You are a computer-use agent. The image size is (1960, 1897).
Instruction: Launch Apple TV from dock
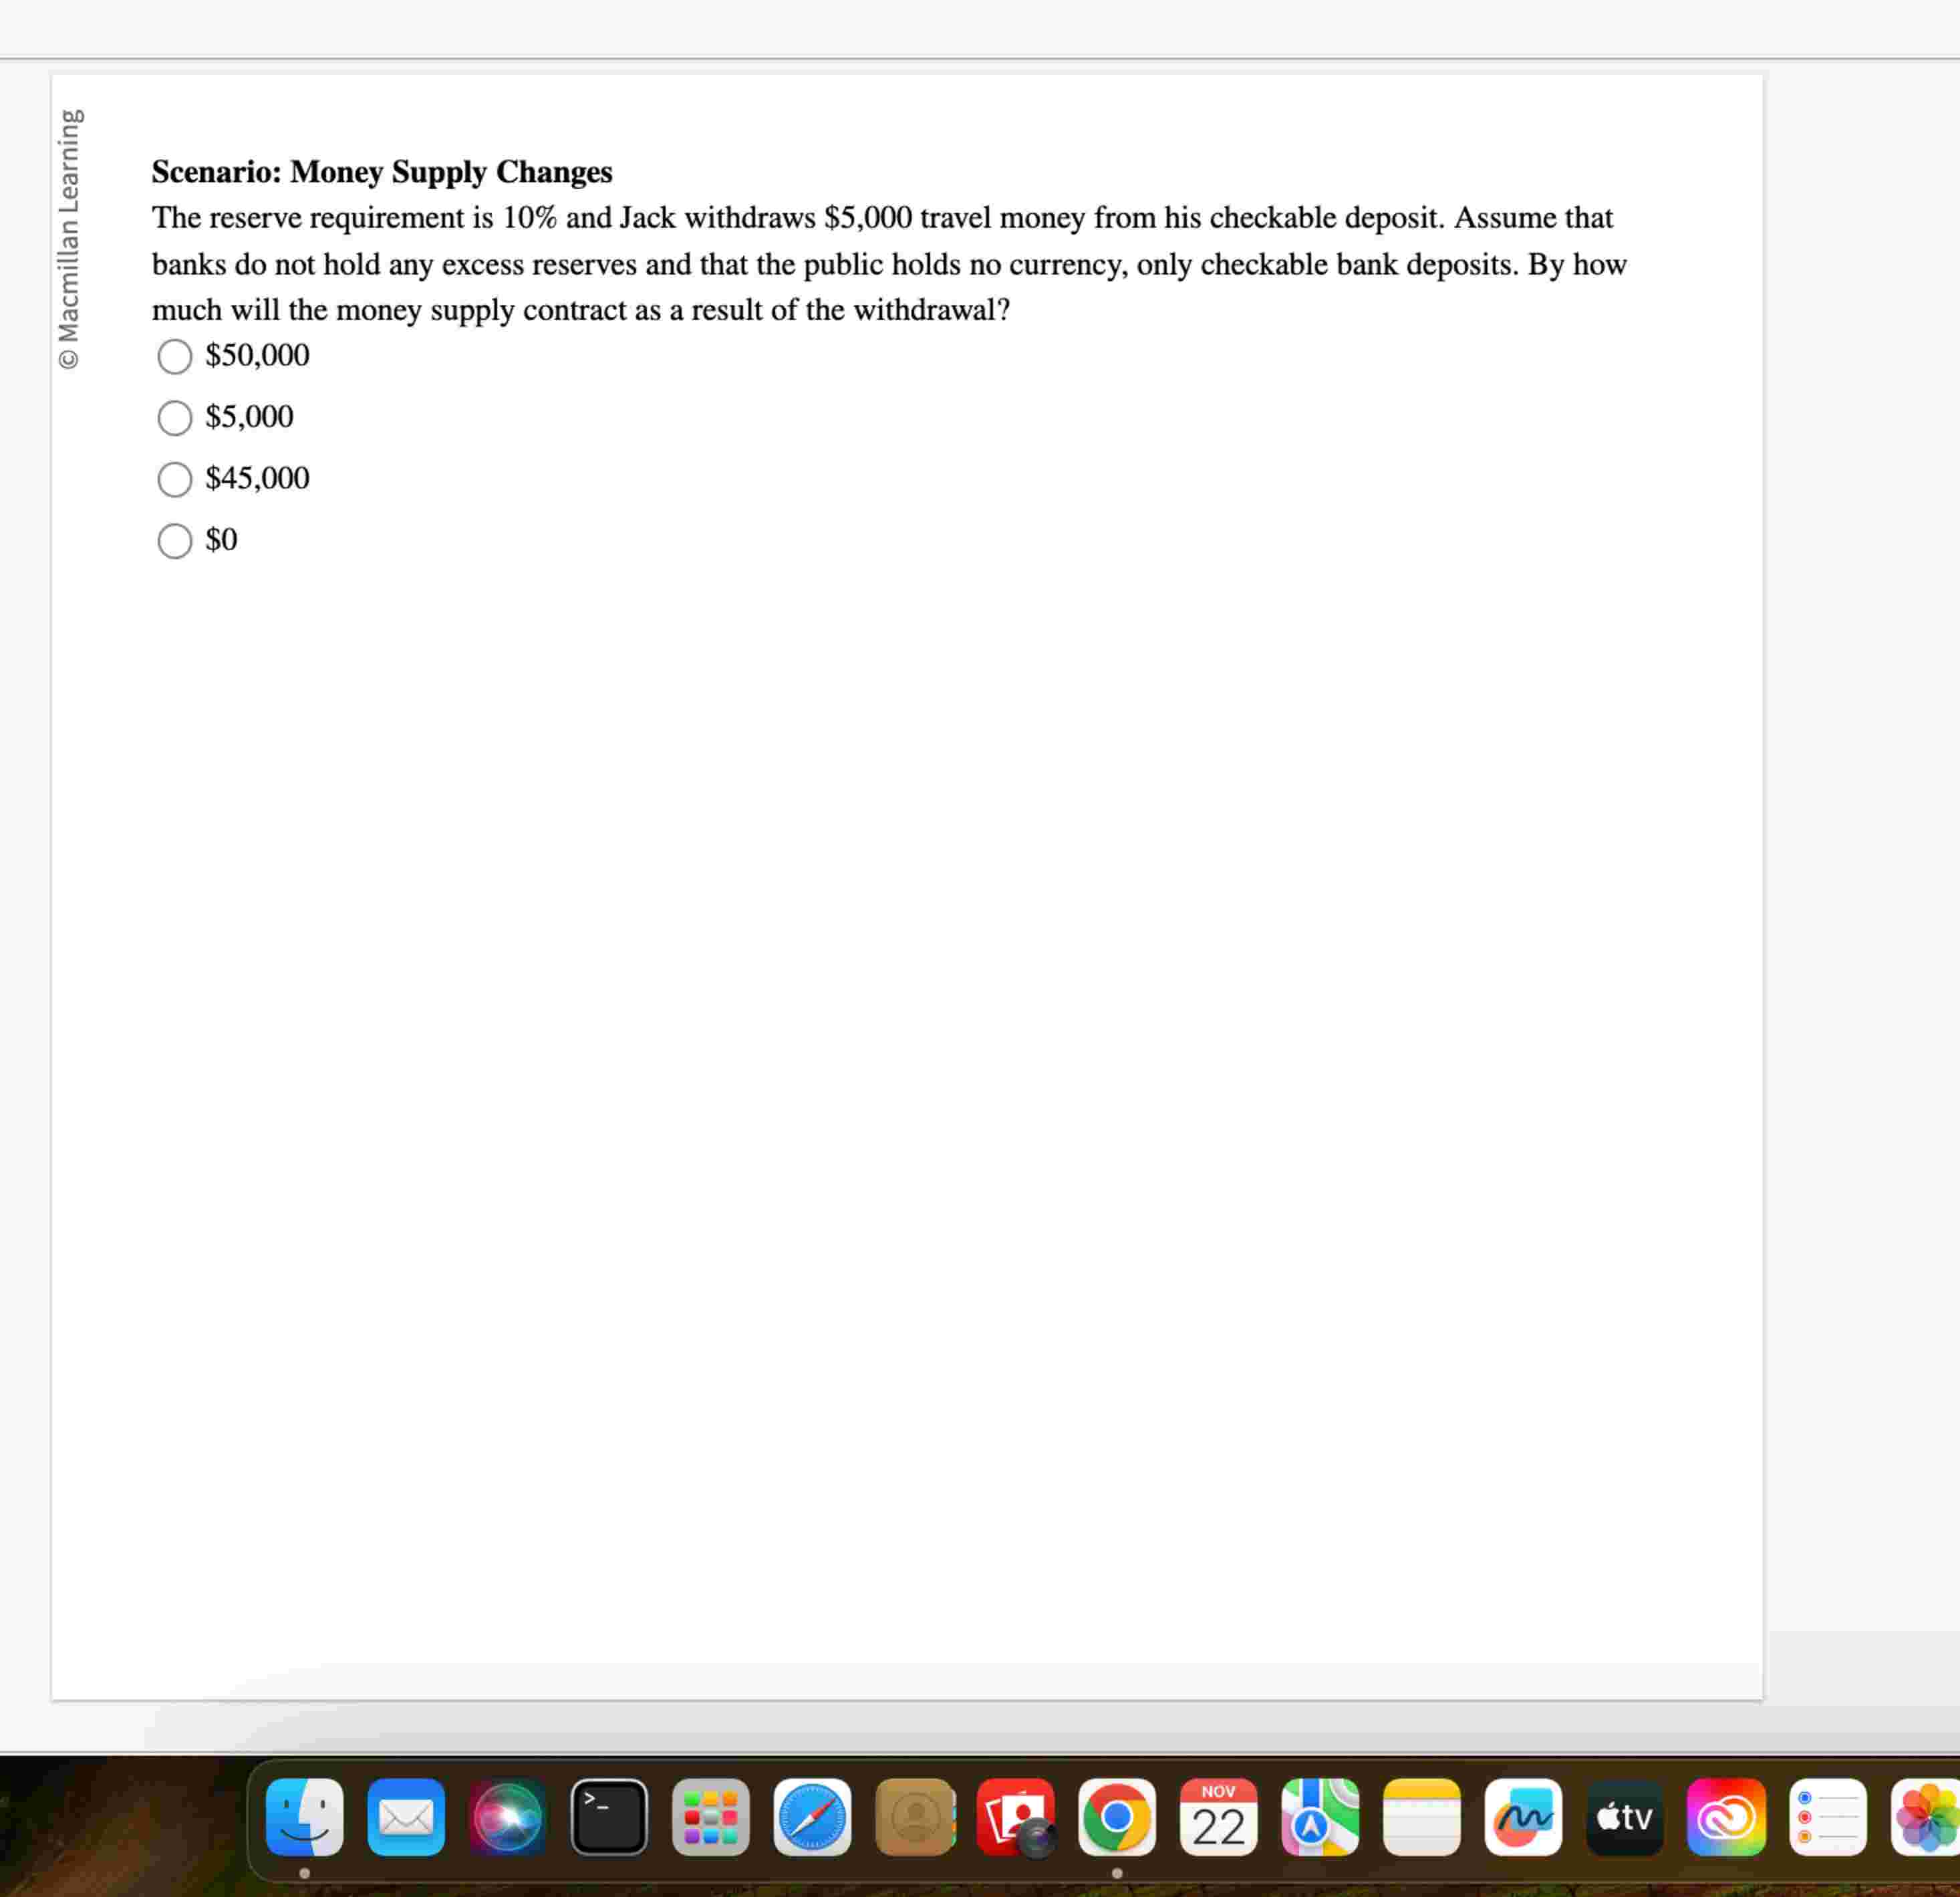click(x=1624, y=1816)
